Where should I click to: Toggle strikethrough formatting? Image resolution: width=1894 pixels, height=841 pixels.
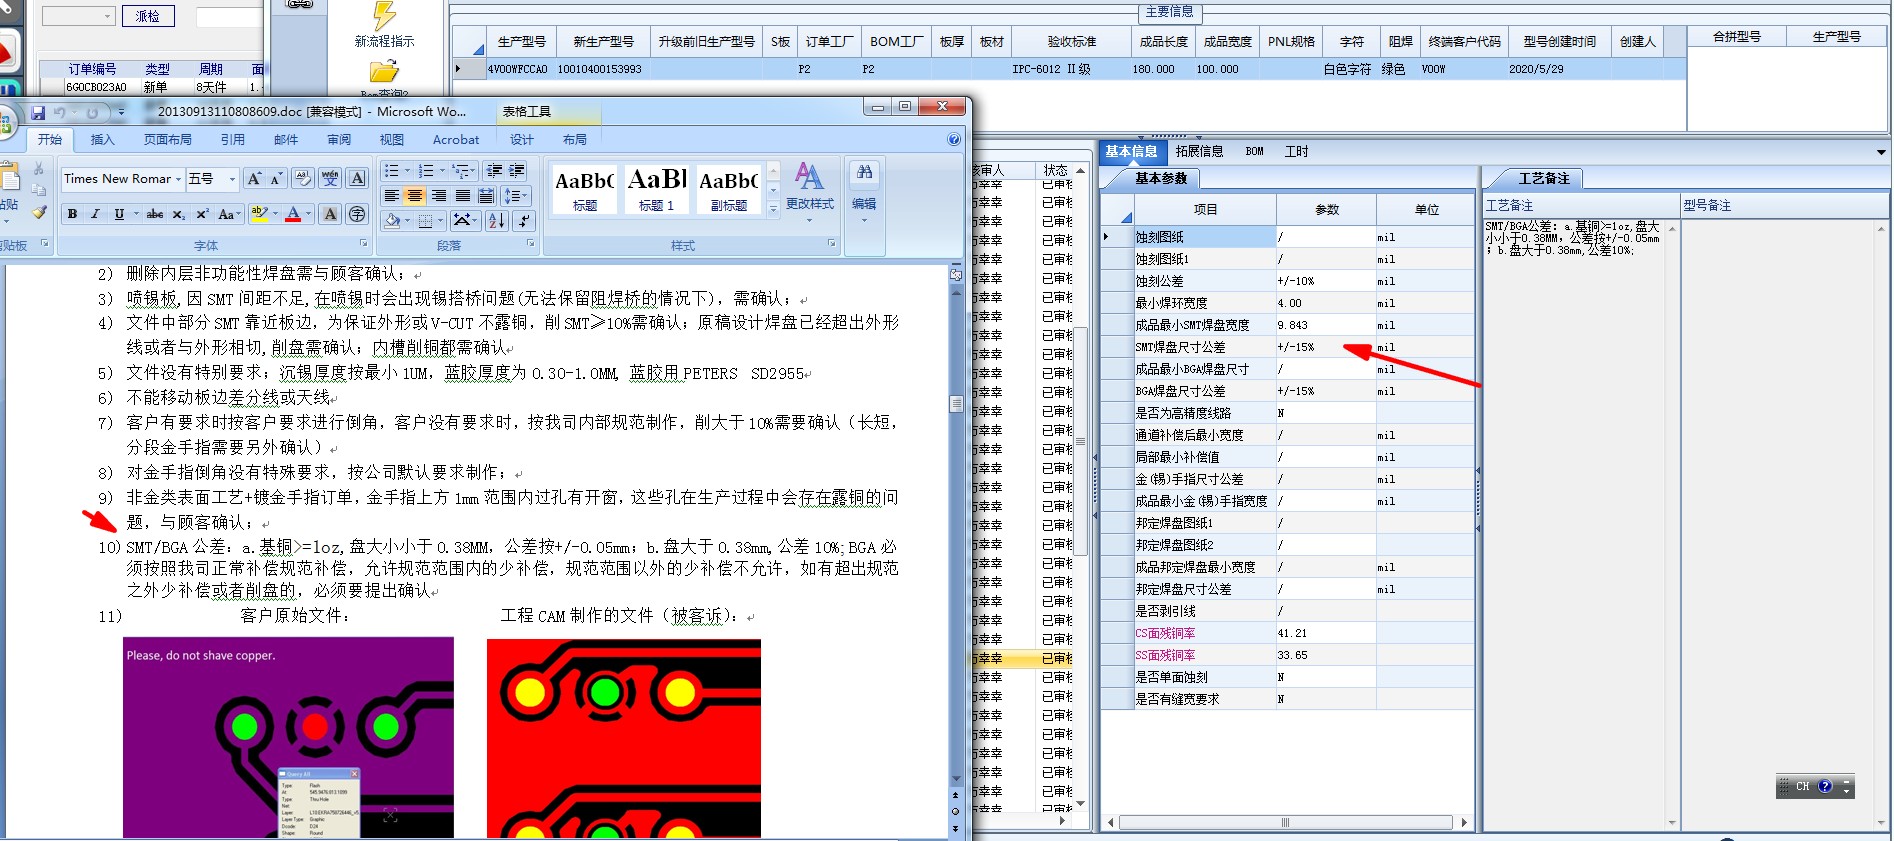[x=155, y=214]
